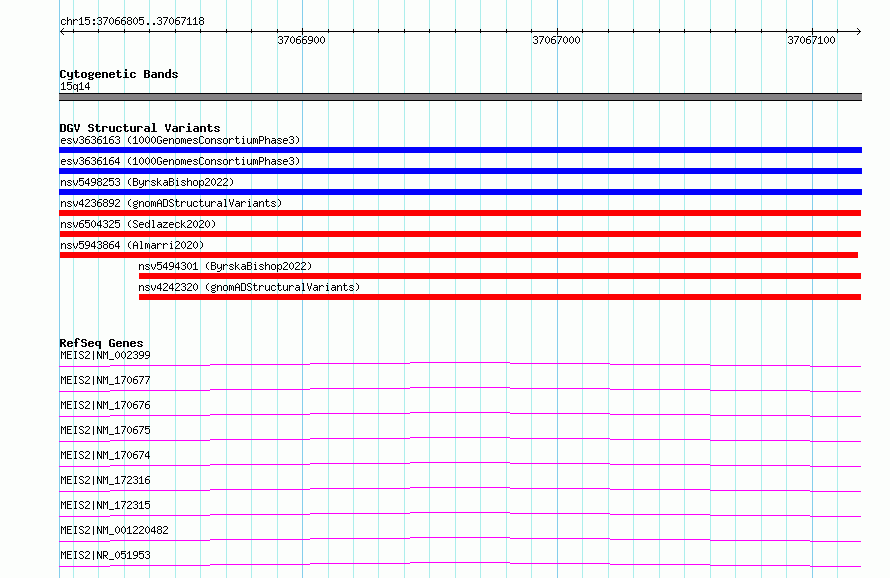Click the magenta line for MEIS2|NM_170674
This screenshot has width=890, height=578.
[x=460, y=464]
